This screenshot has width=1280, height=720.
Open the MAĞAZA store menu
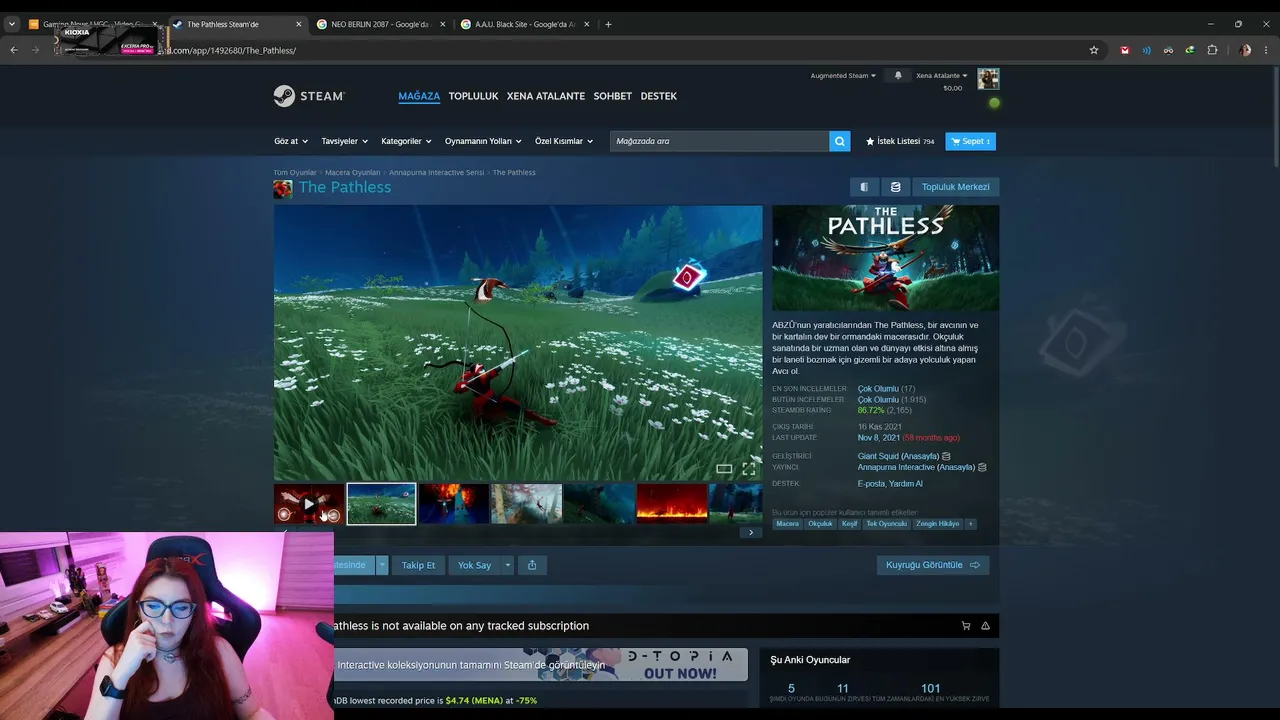point(419,96)
